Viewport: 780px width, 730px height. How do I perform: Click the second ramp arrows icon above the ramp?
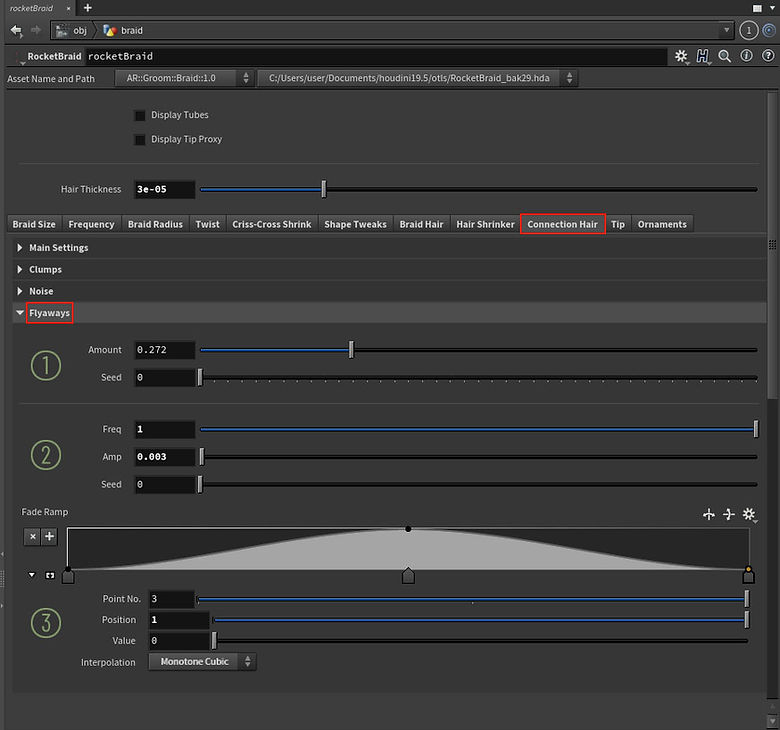tap(729, 514)
